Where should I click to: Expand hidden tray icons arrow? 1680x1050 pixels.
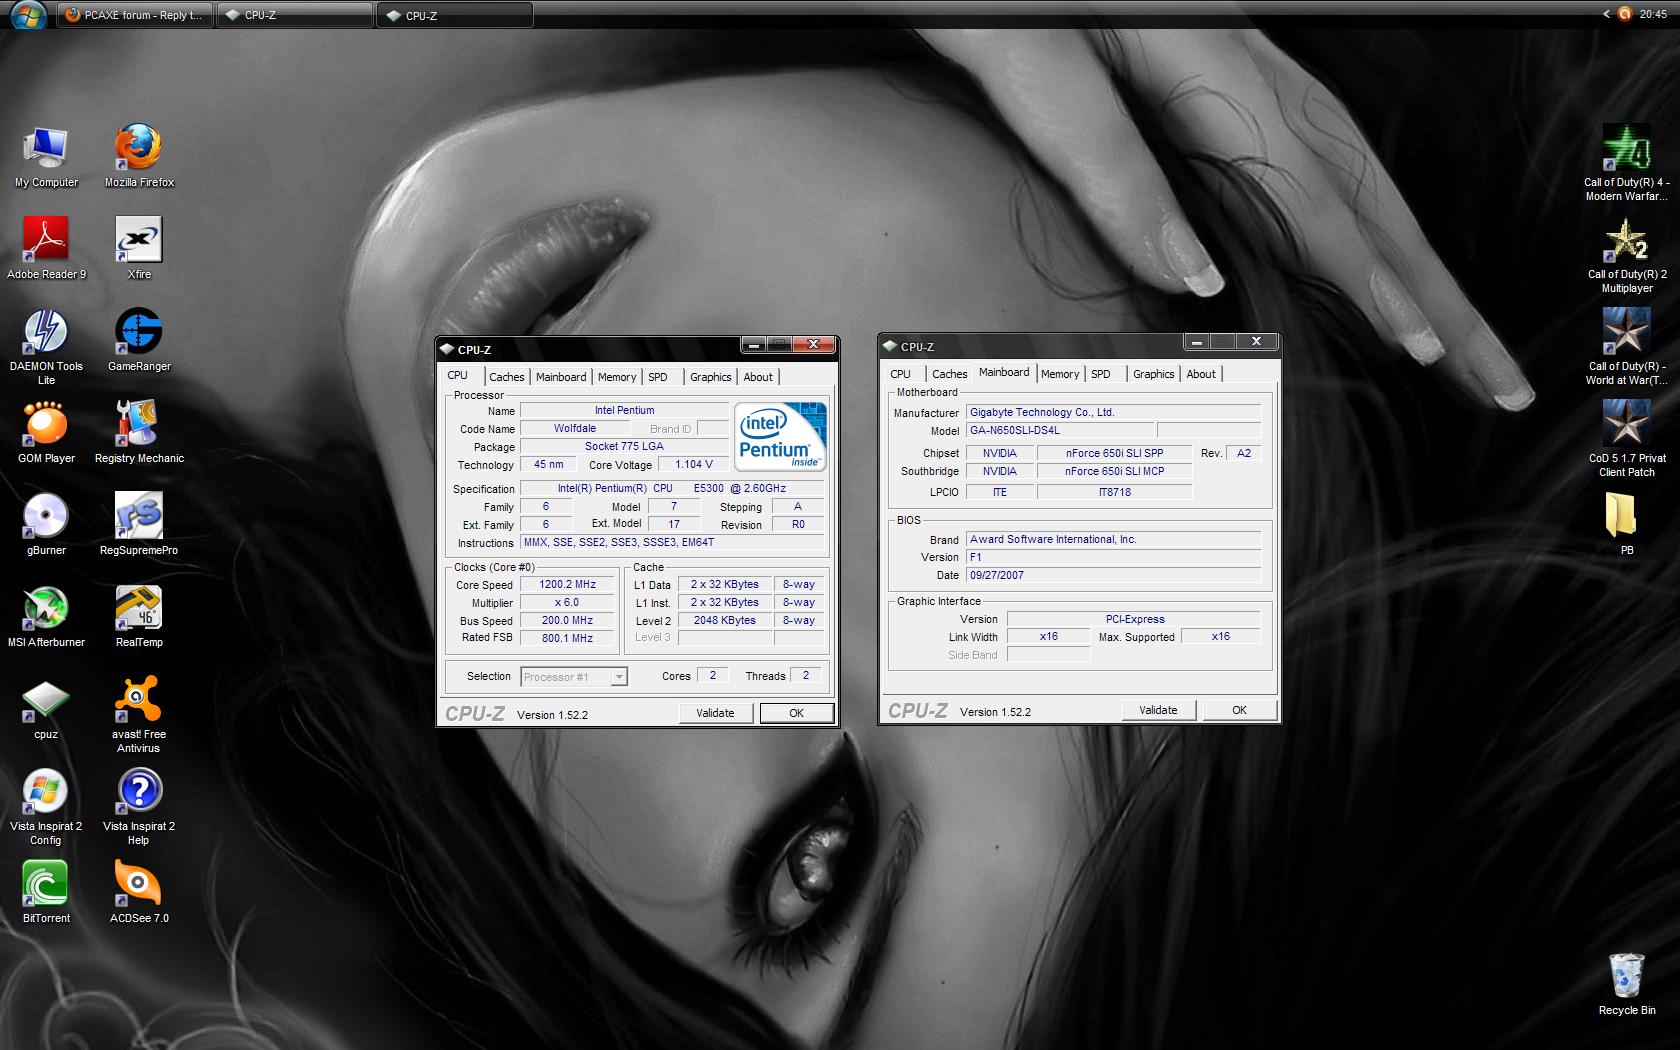tap(1606, 14)
